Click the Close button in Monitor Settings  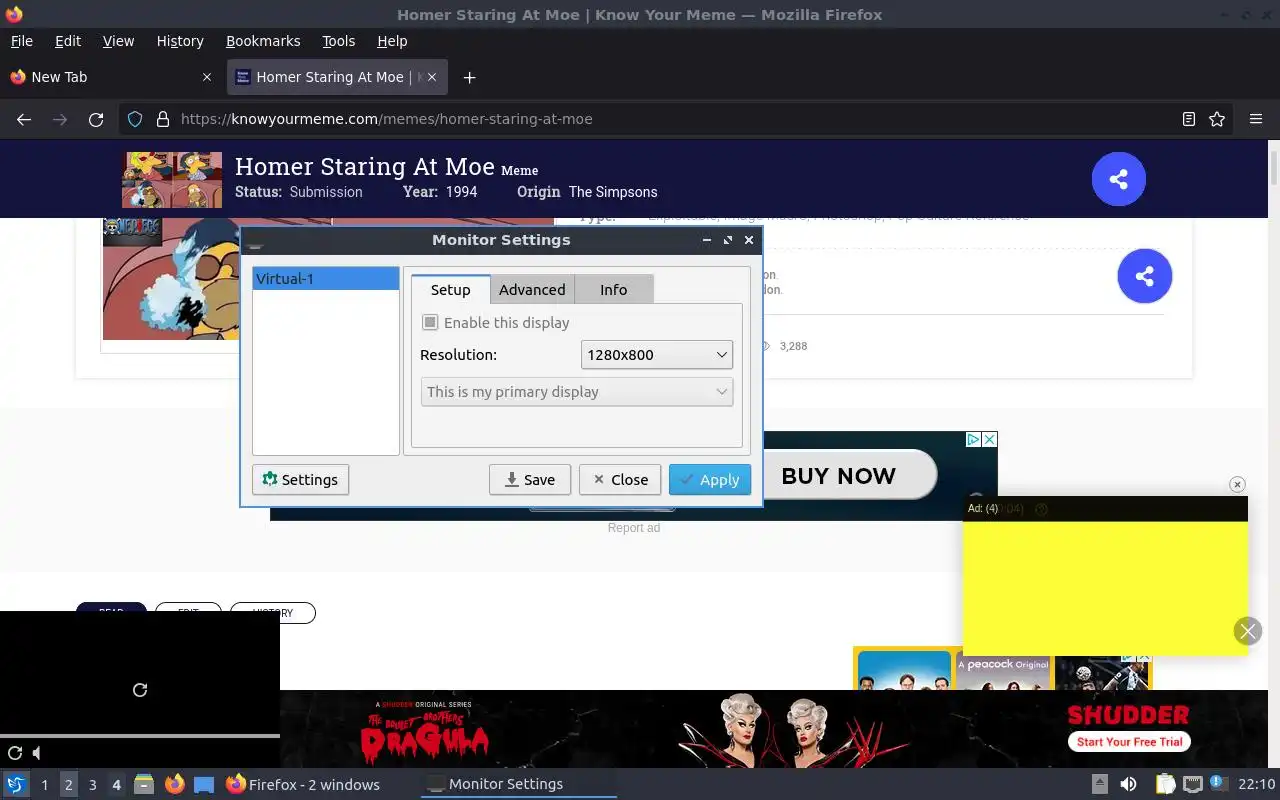point(620,480)
